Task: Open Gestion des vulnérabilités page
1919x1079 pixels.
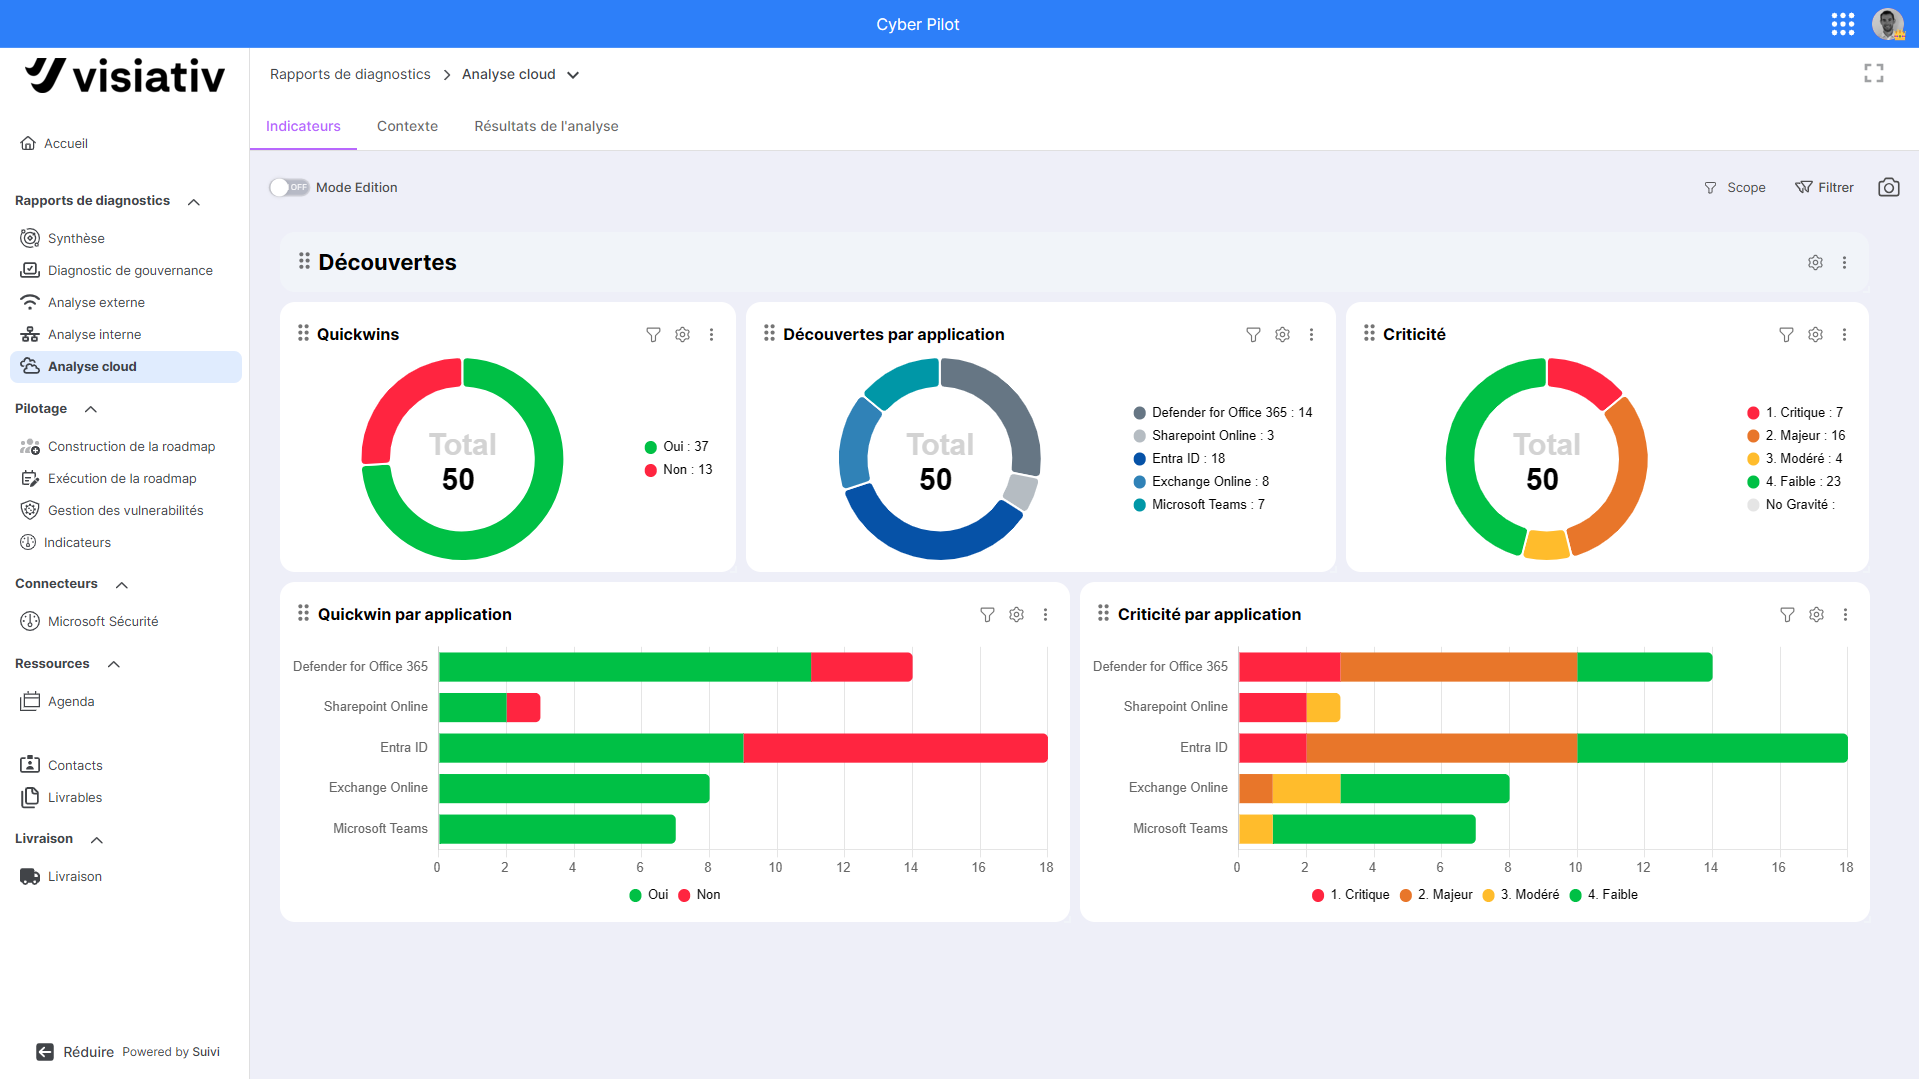Action: tap(126, 511)
